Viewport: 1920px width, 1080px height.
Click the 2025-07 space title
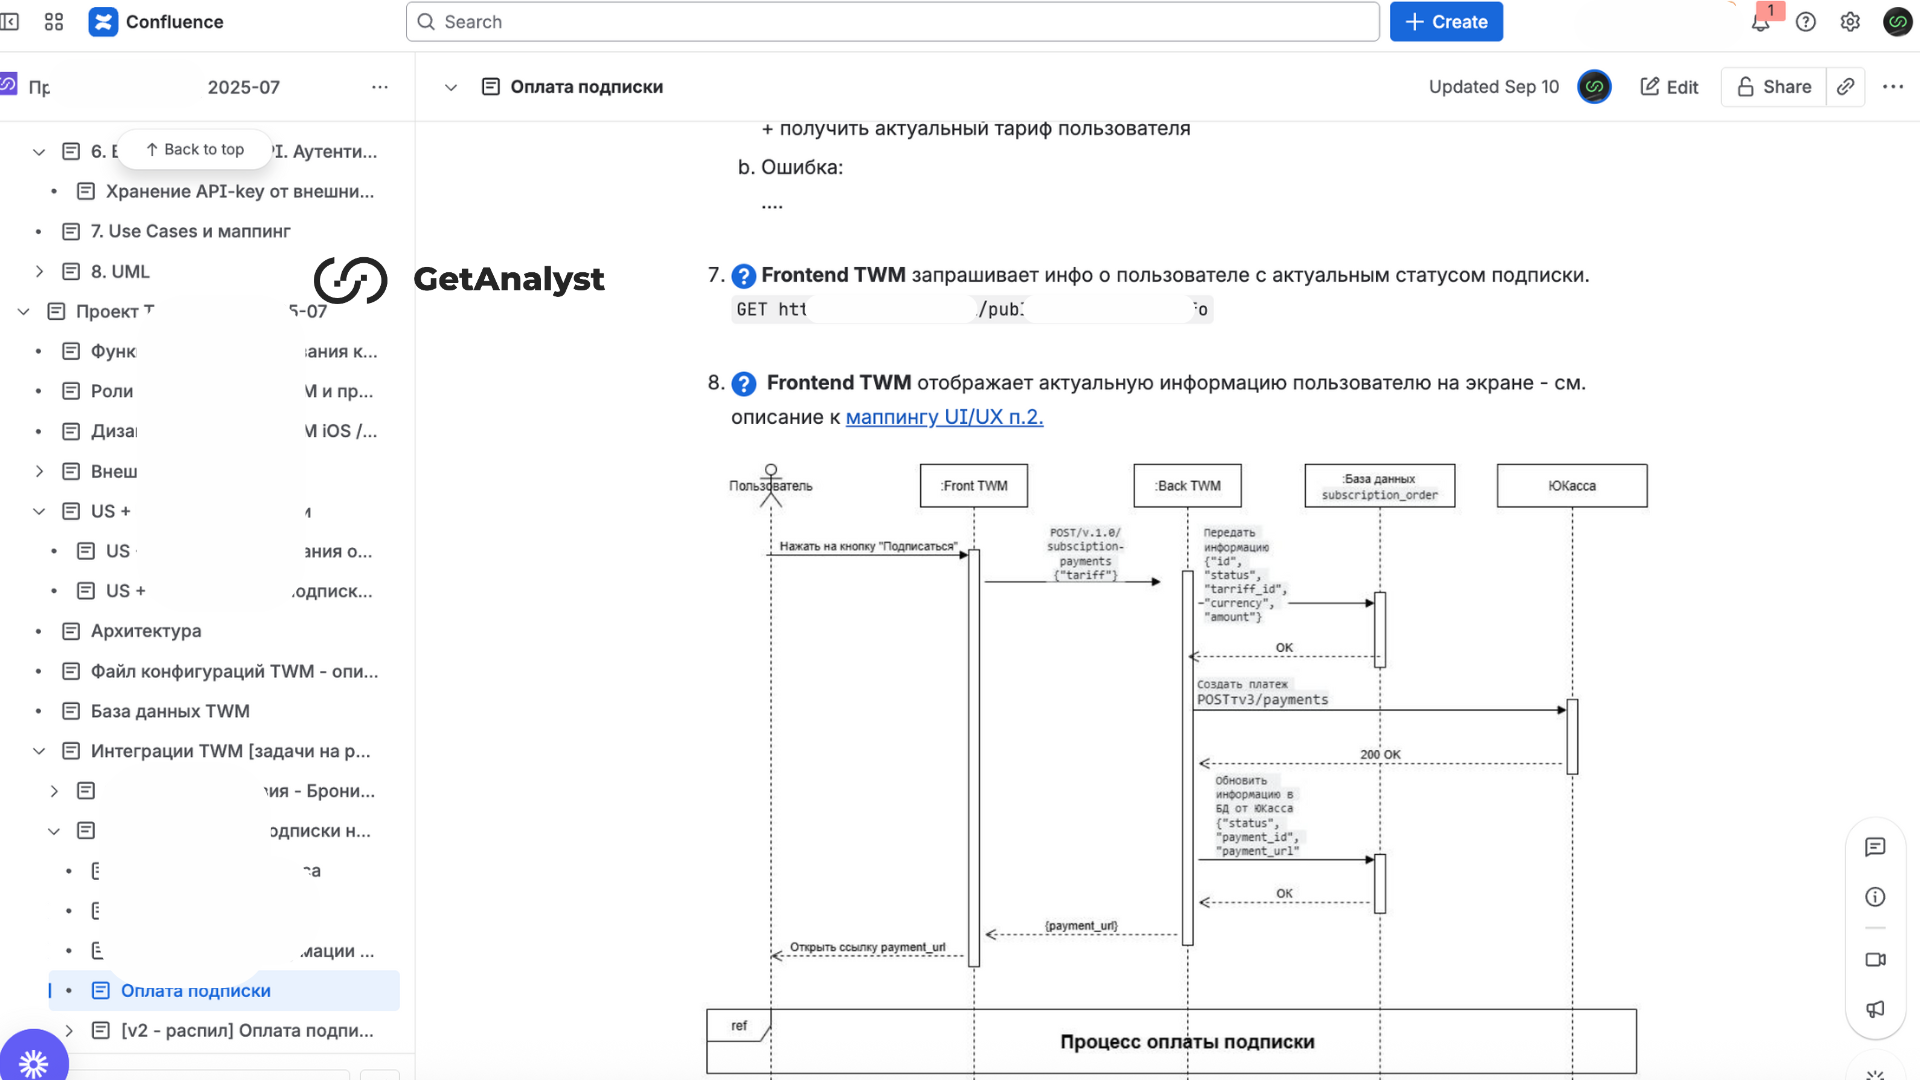tap(243, 87)
